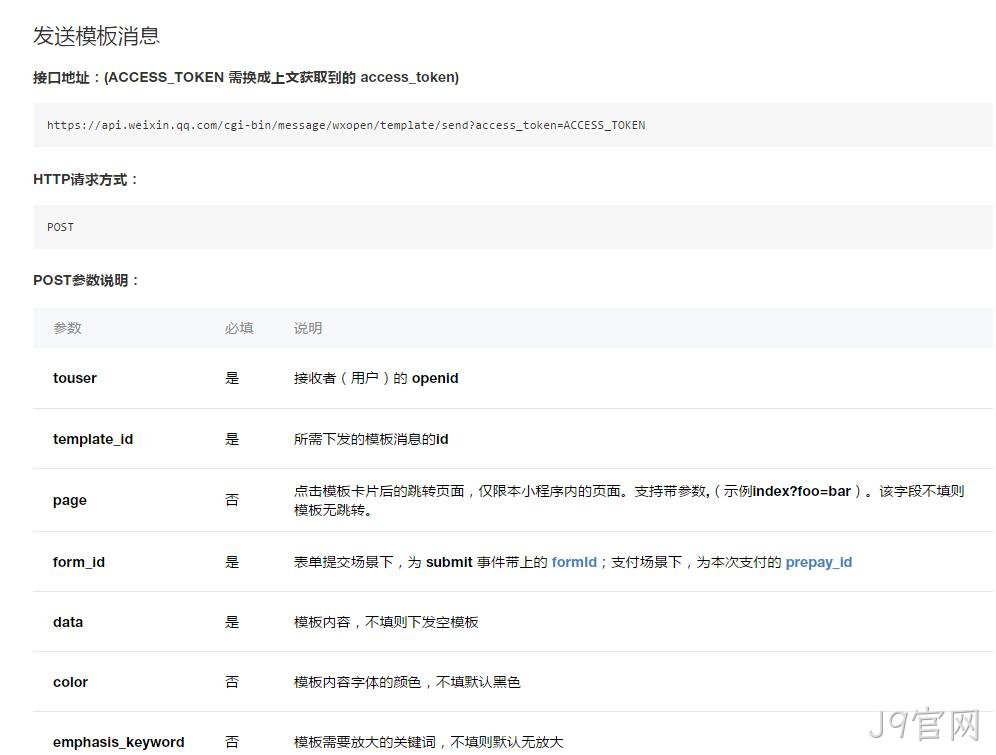Open the formId link
The height and width of the screenshot is (755, 996).
pyautogui.click(x=574, y=562)
